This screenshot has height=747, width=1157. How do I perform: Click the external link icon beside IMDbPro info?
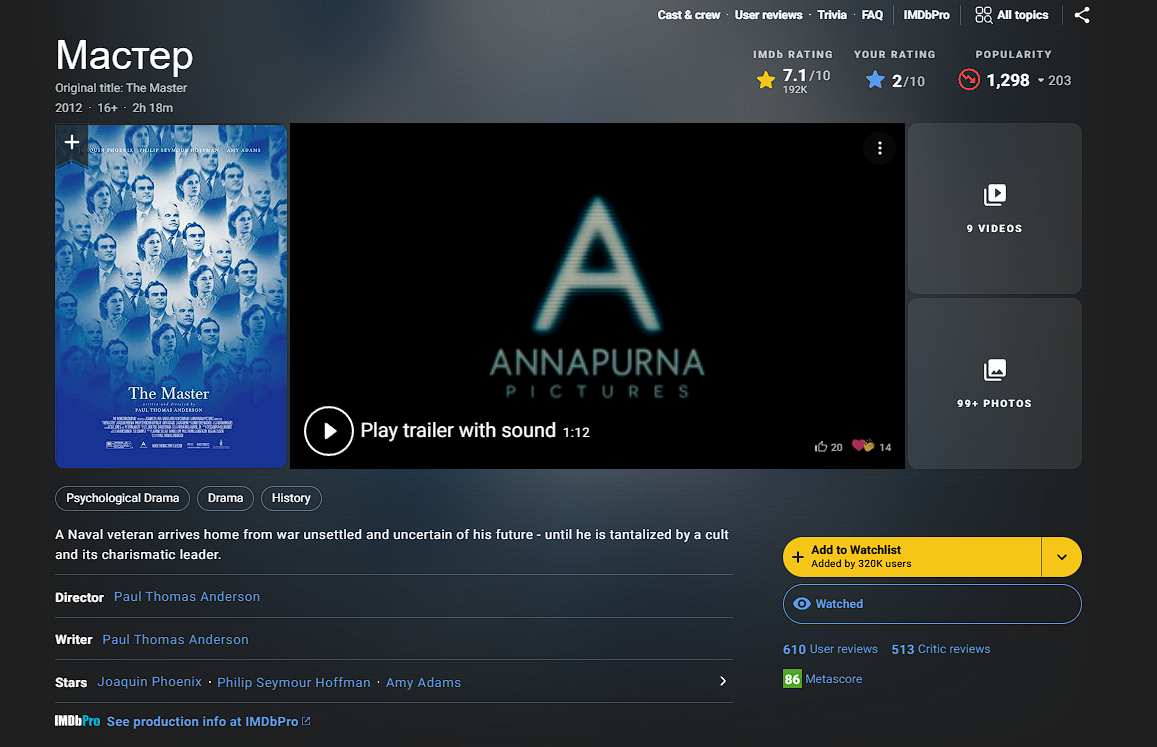click(x=306, y=721)
